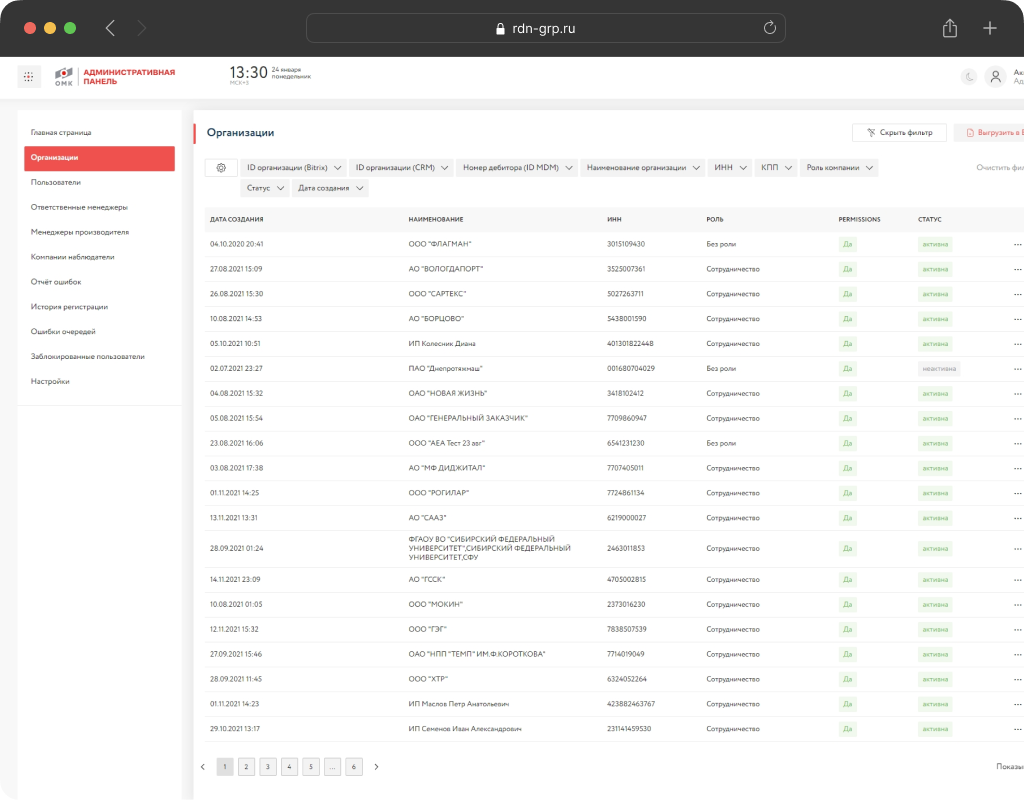Open row actions for АО "СААЗ"

(x=1017, y=518)
